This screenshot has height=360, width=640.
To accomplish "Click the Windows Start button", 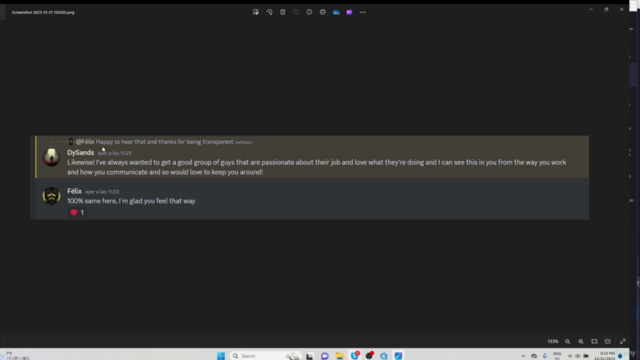I will [x=221, y=356].
